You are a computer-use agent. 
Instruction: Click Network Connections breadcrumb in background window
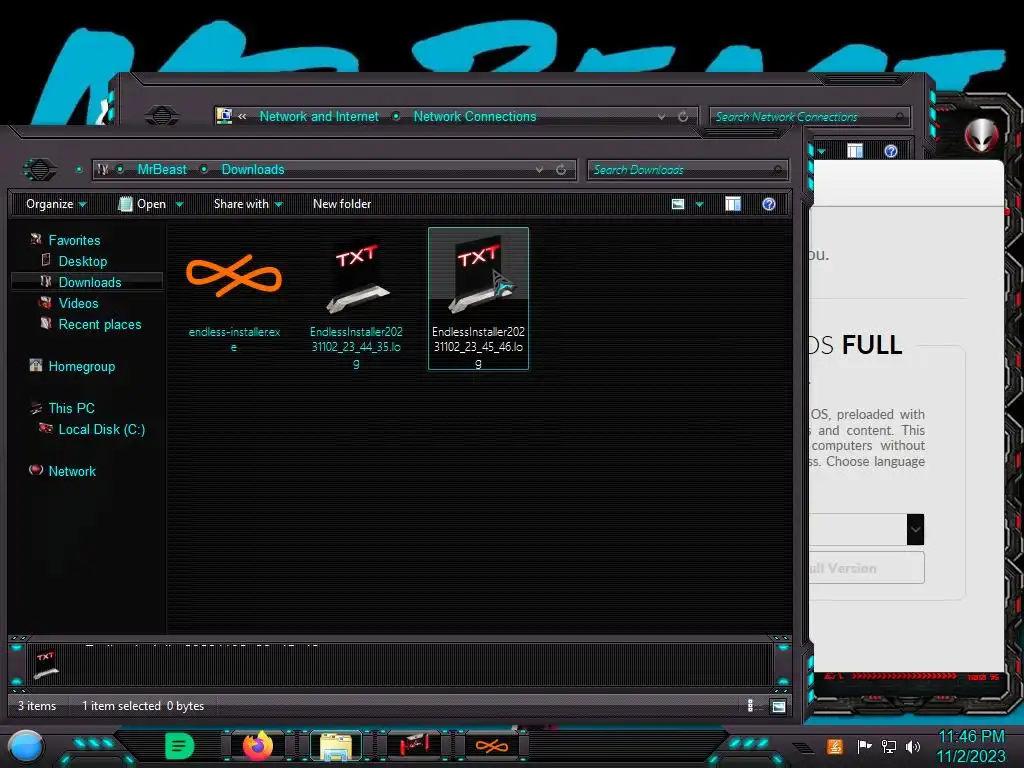(x=475, y=116)
